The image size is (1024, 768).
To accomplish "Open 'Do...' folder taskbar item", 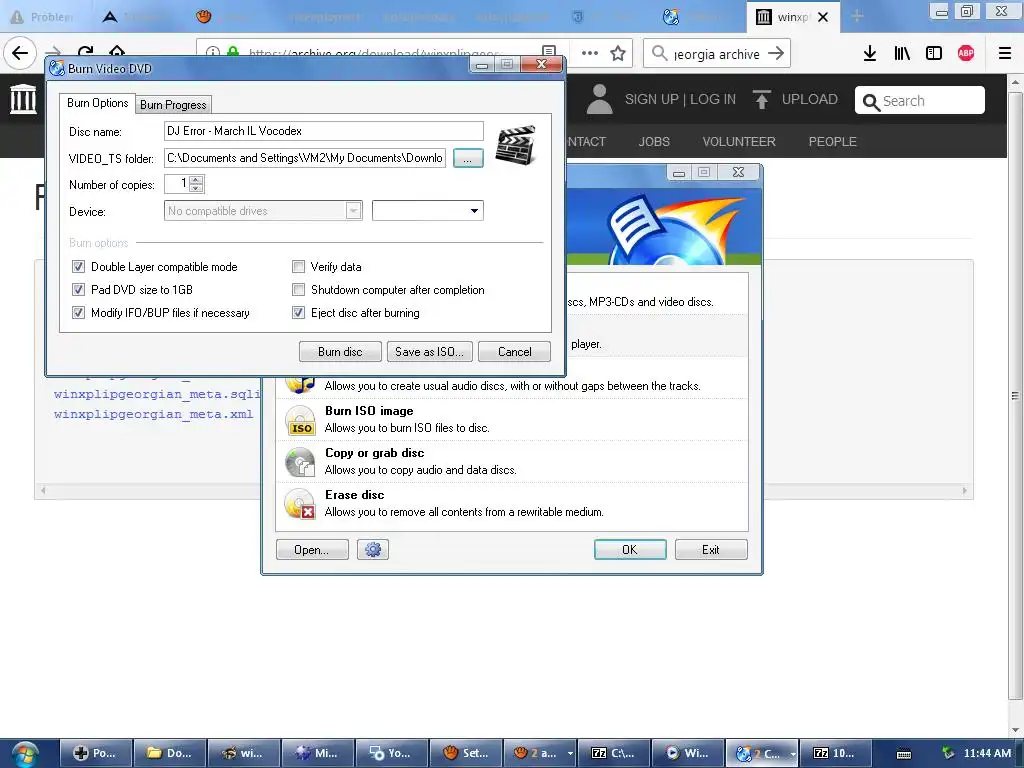I will point(170,753).
